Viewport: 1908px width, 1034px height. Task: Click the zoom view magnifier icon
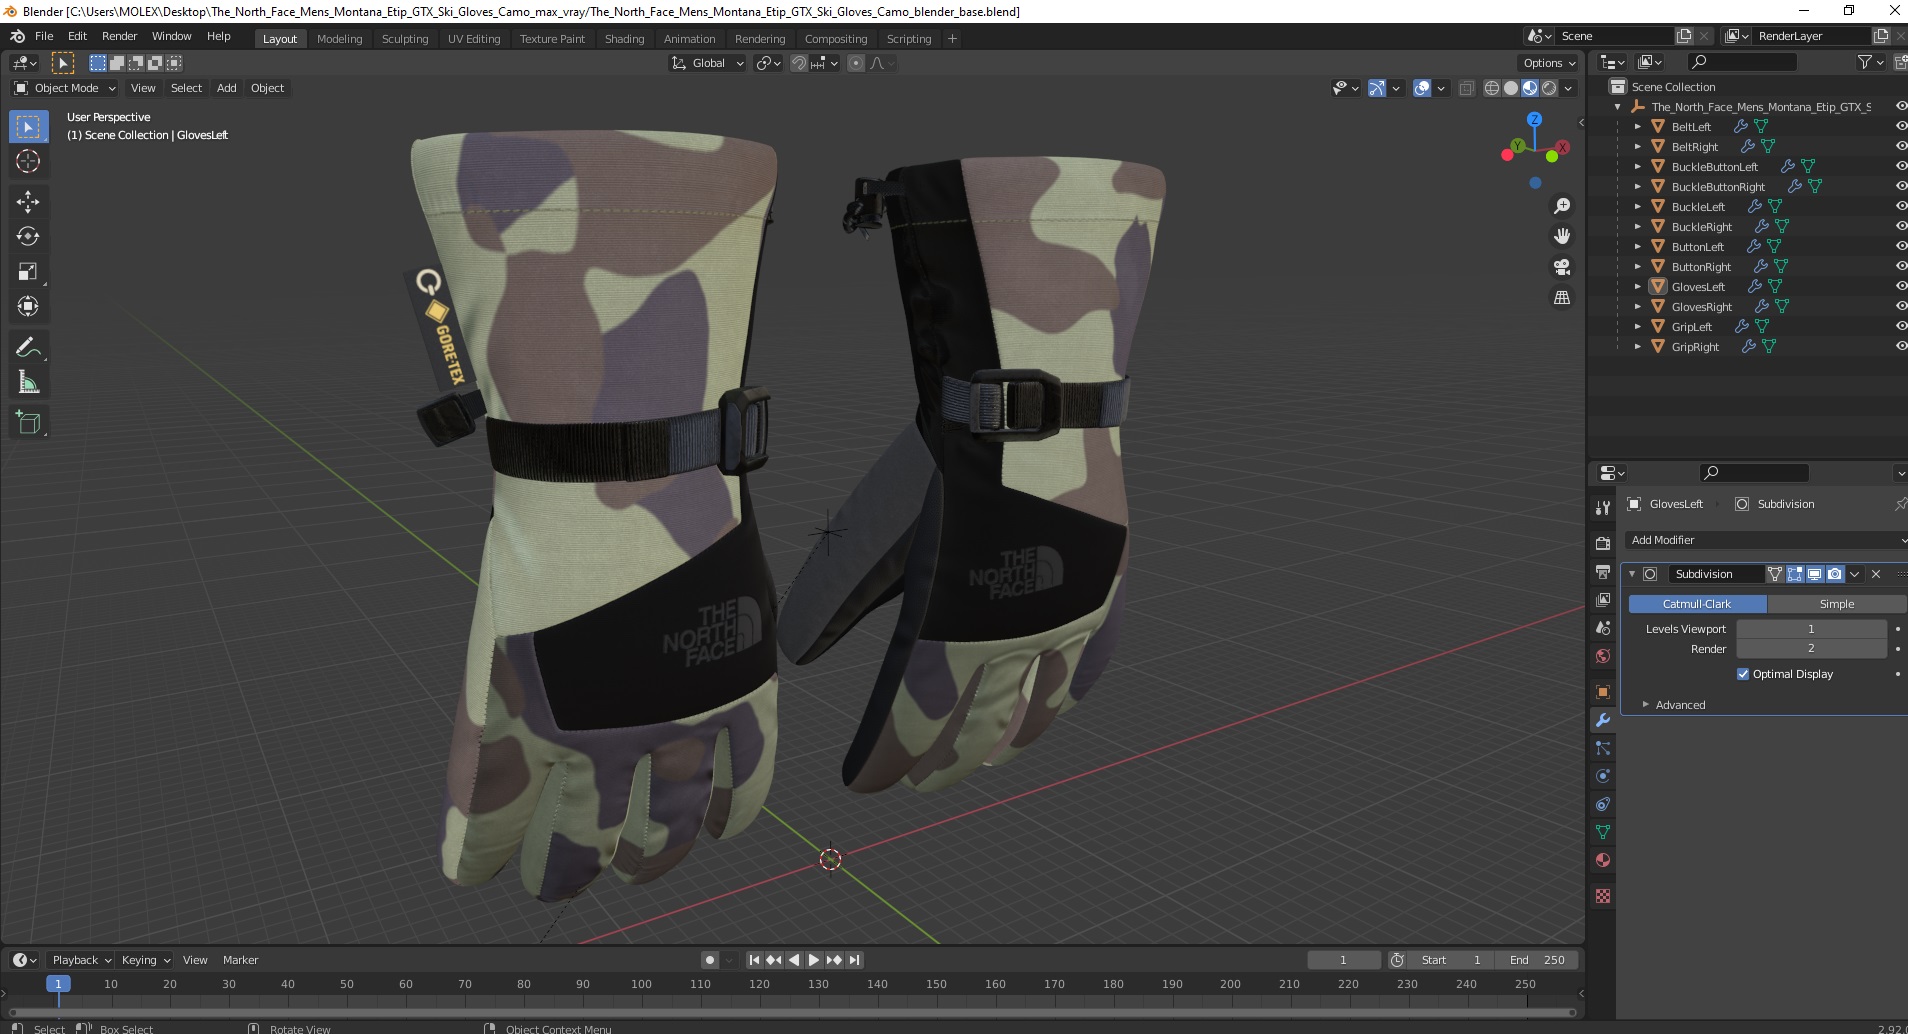1561,206
